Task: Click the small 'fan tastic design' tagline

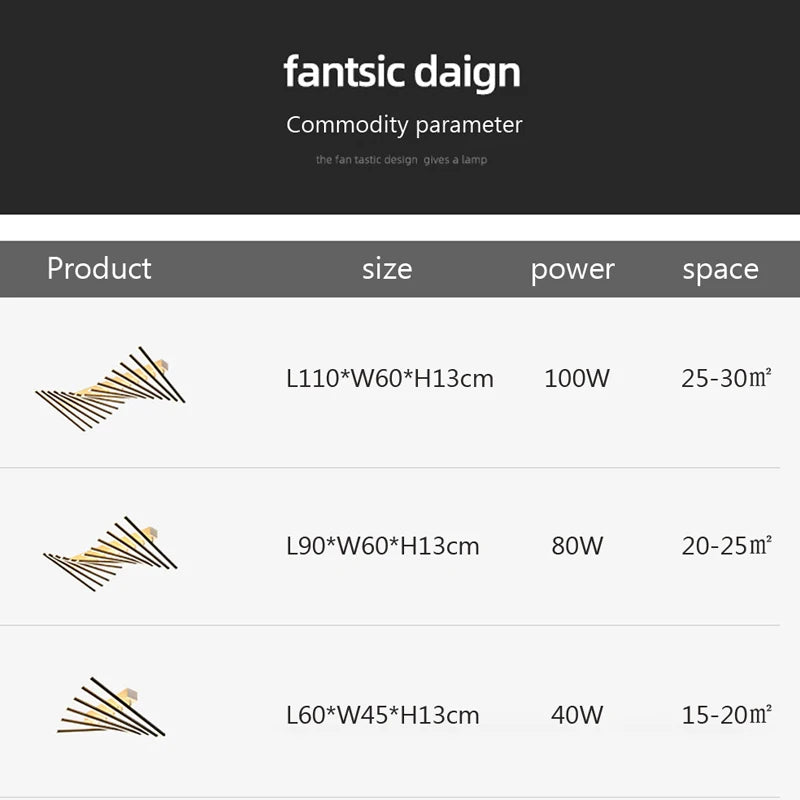Action: [401, 160]
